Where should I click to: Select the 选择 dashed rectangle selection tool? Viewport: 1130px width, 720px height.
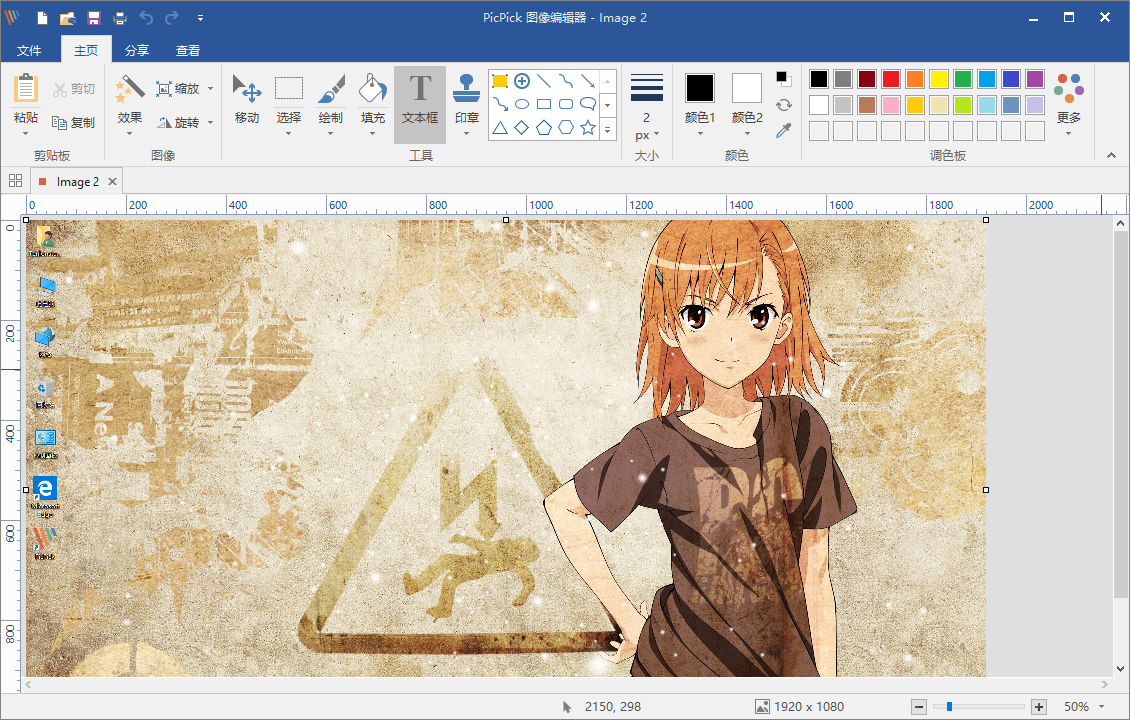click(289, 88)
